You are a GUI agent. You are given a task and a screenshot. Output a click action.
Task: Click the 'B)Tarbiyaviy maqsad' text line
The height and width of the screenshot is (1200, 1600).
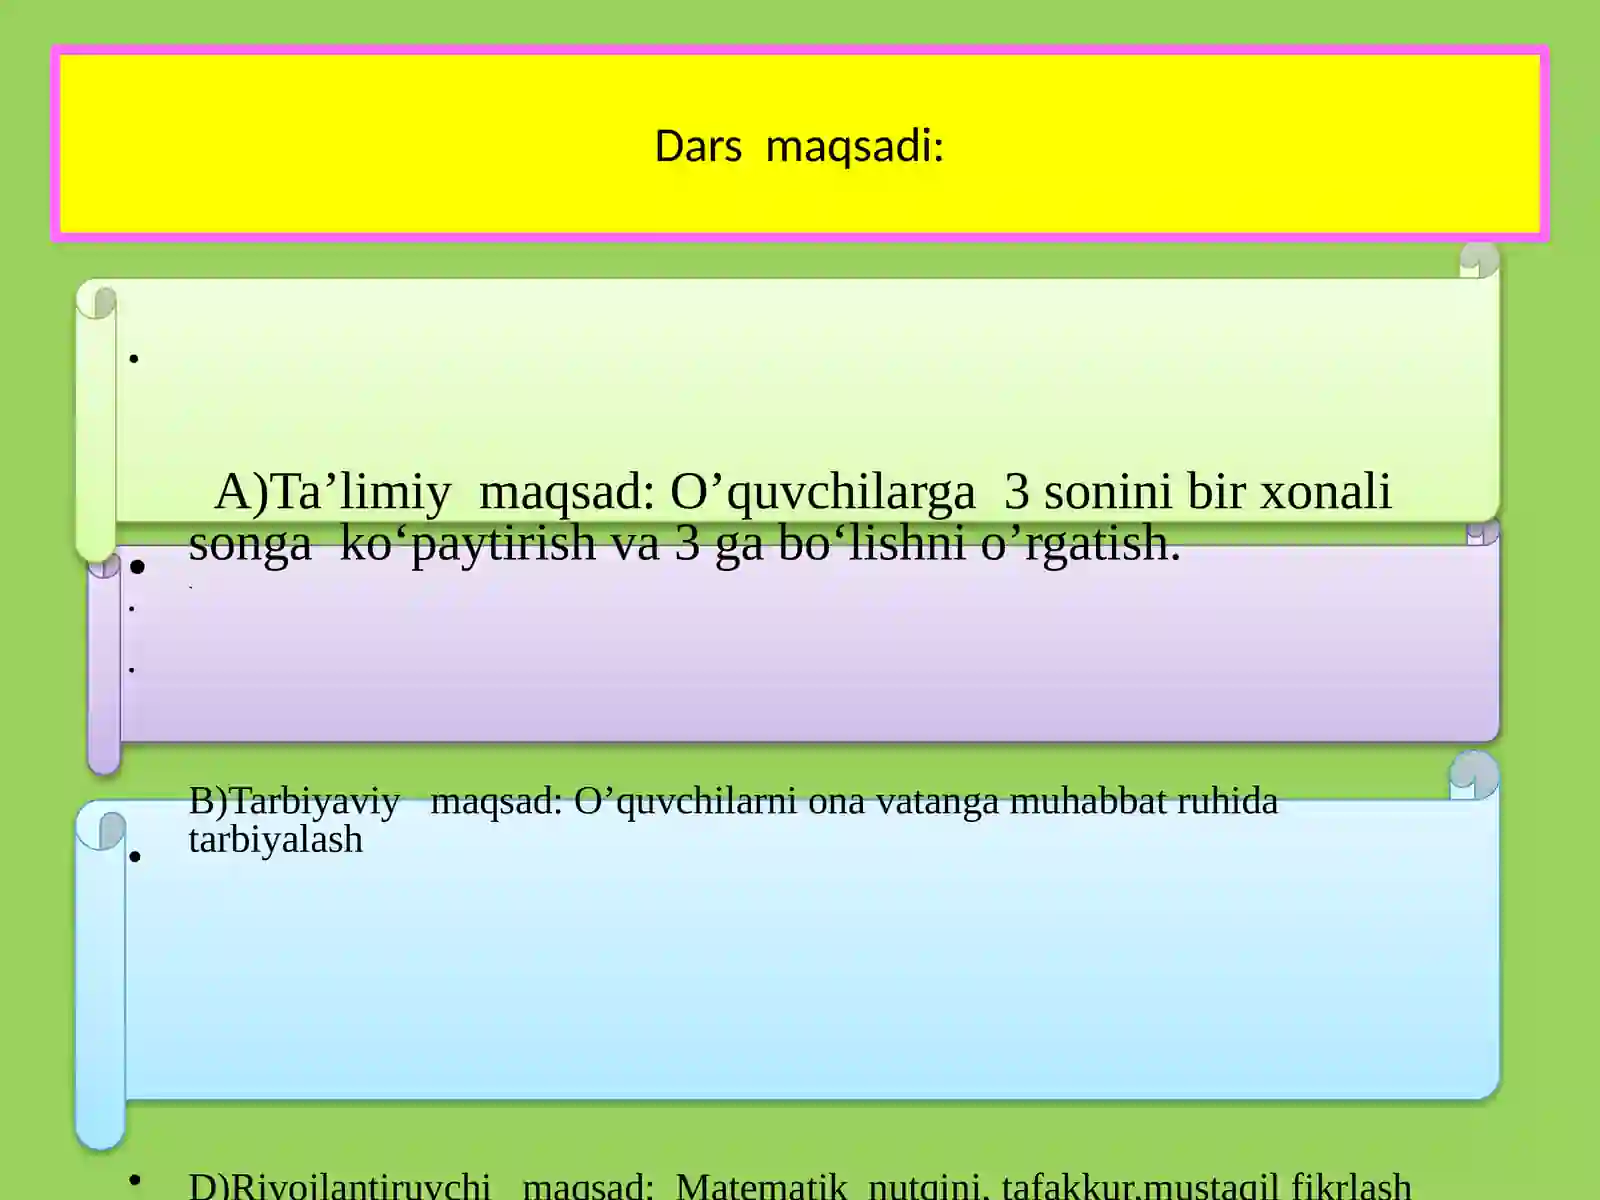733,801
